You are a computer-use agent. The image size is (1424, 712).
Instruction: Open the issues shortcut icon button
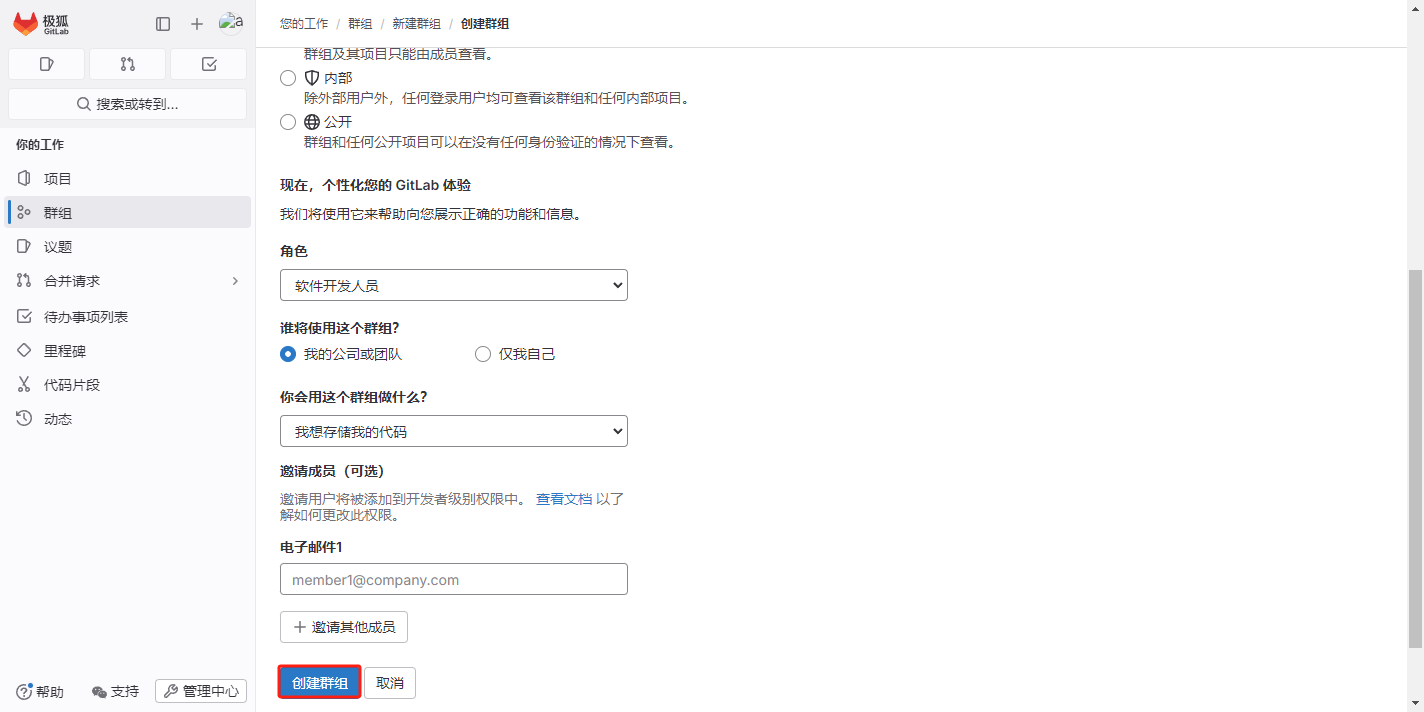pyautogui.click(x=46, y=64)
